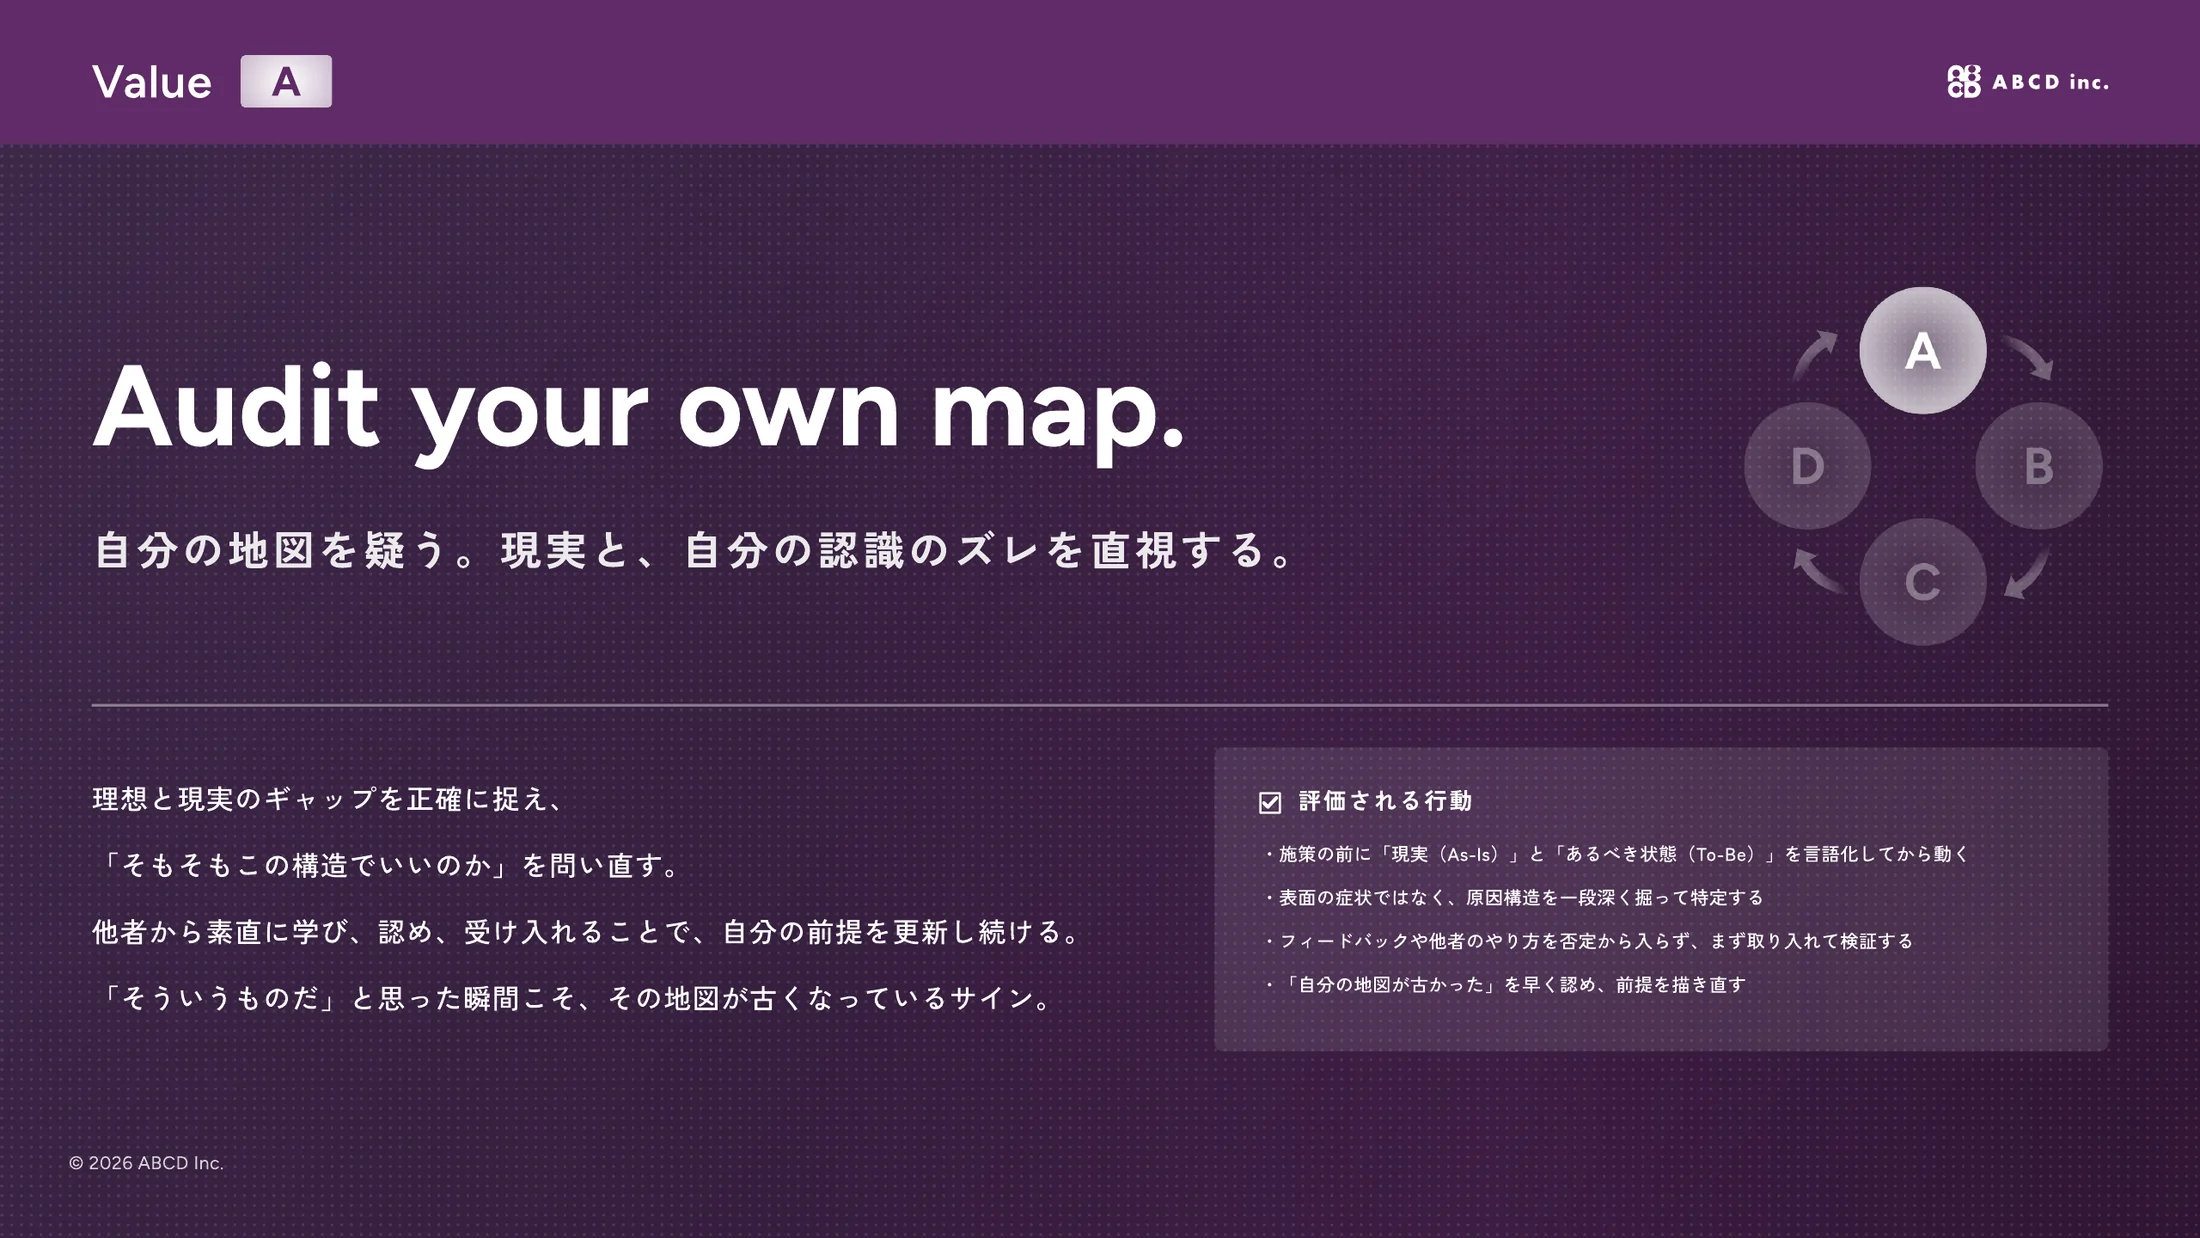Click the arrow from B to C
Image resolution: width=2200 pixels, height=1238 pixels.
[2027, 573]
